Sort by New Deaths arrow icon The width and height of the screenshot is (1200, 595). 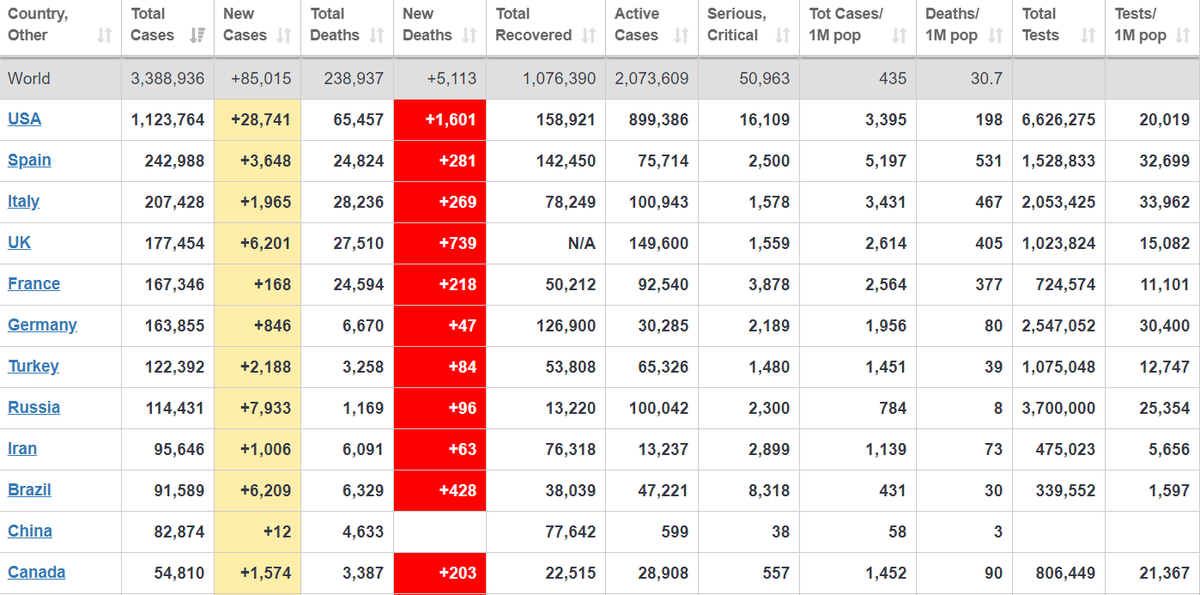(469, 36)
